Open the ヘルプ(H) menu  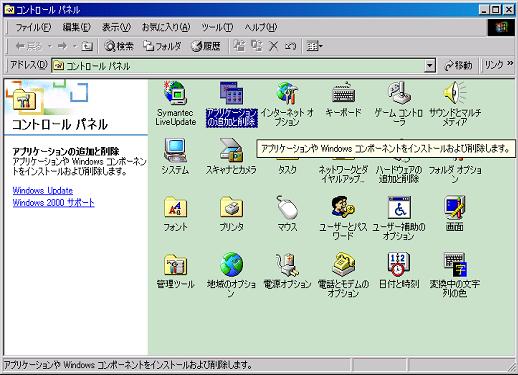tap(261, 27)
